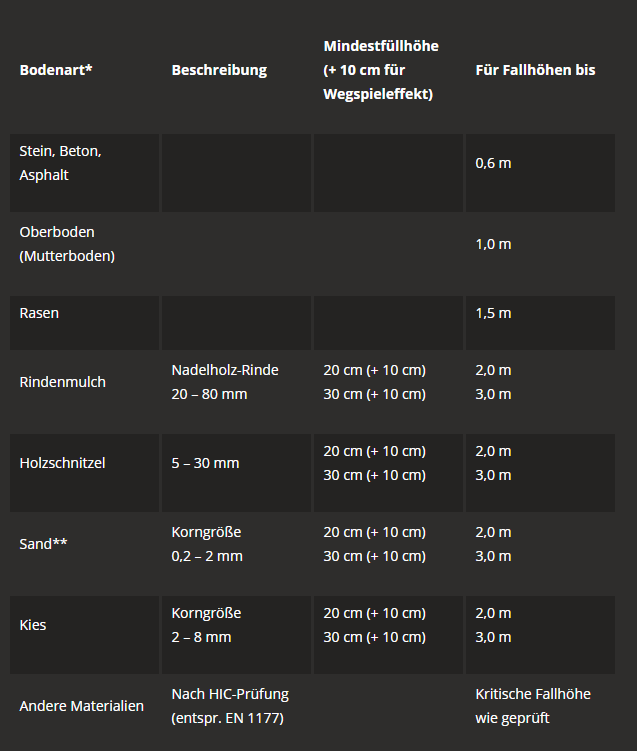Screen dimensions: 637x751
Task: Select the Mindestfüllhöhe column header
Action: 381,70
